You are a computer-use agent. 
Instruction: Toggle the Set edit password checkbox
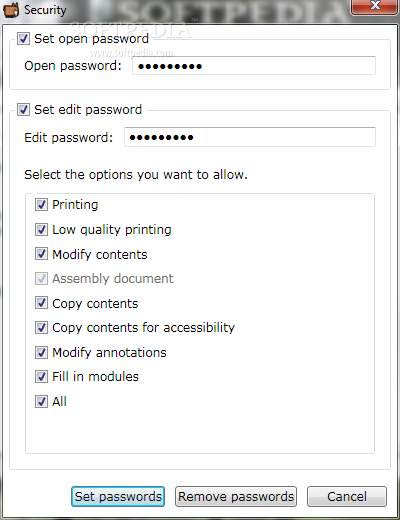pos(23,110)
